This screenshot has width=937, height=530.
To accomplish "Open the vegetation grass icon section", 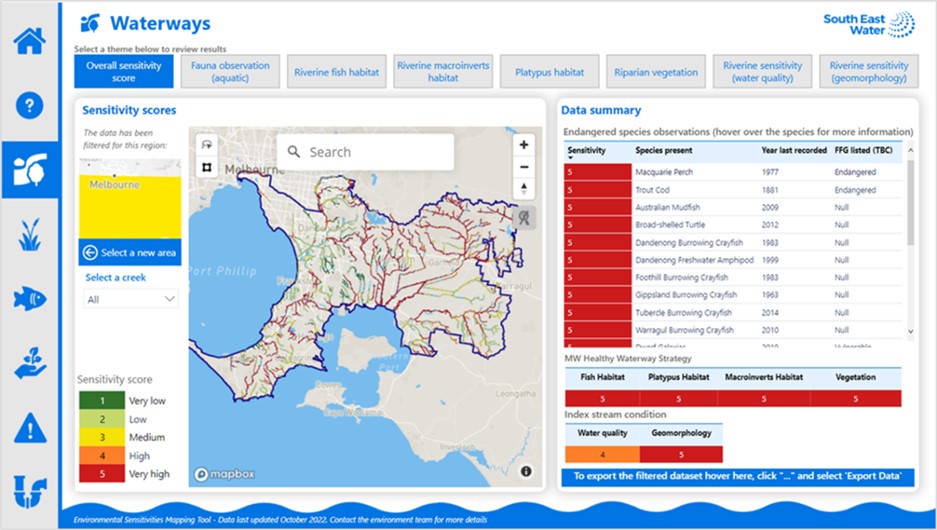I will coord(30,235).
